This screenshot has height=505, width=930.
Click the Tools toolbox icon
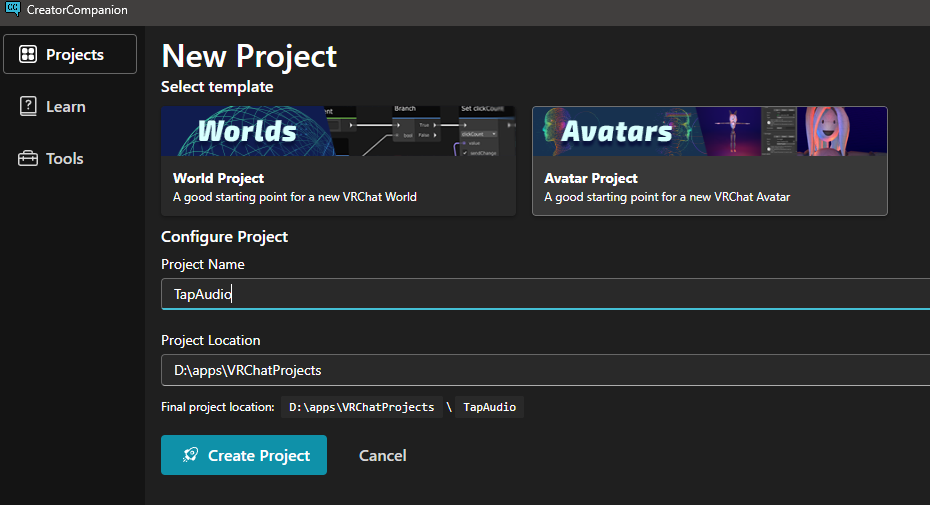click(x=28, y=158)
